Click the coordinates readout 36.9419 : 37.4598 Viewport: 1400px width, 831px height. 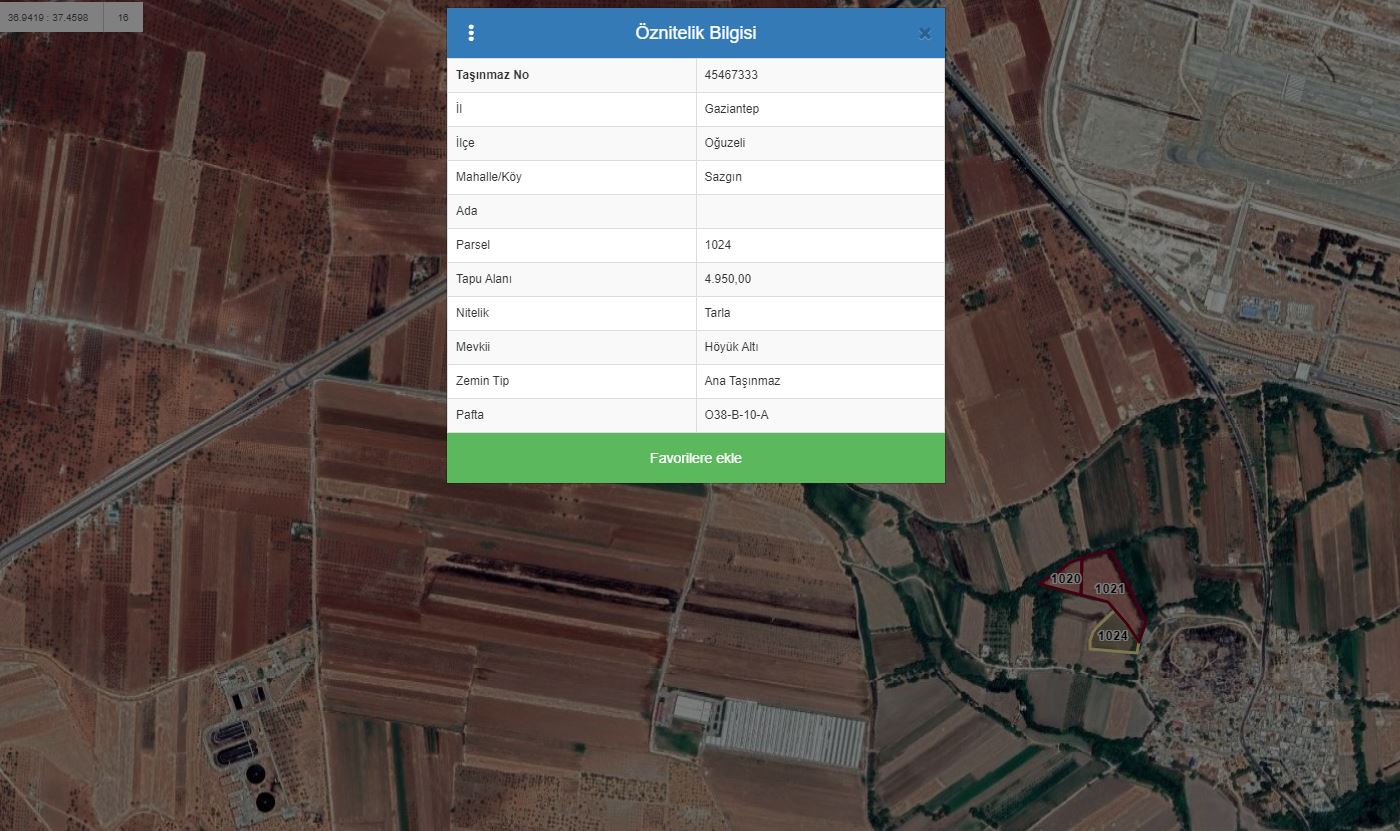(x=48, y=17)
